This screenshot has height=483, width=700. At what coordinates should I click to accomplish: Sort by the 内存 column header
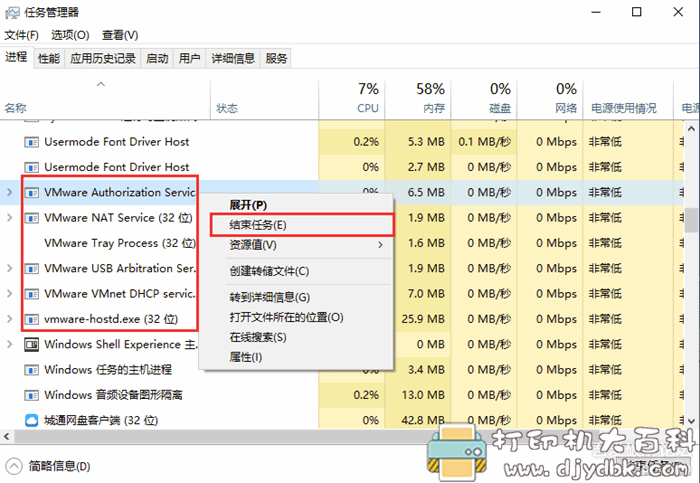[418, 100]
